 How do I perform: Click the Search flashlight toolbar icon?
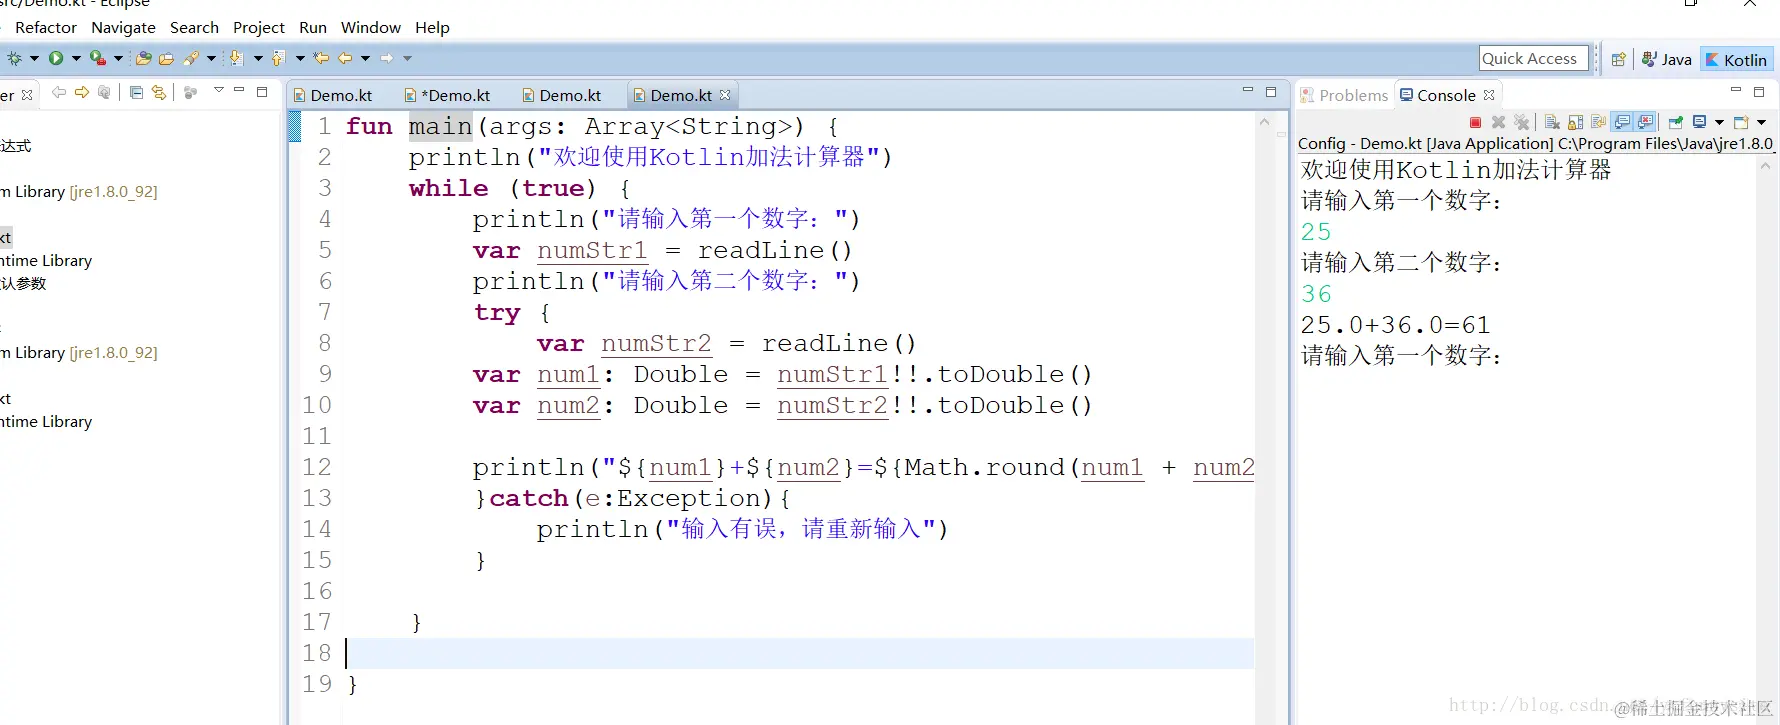tap(191, 58)
